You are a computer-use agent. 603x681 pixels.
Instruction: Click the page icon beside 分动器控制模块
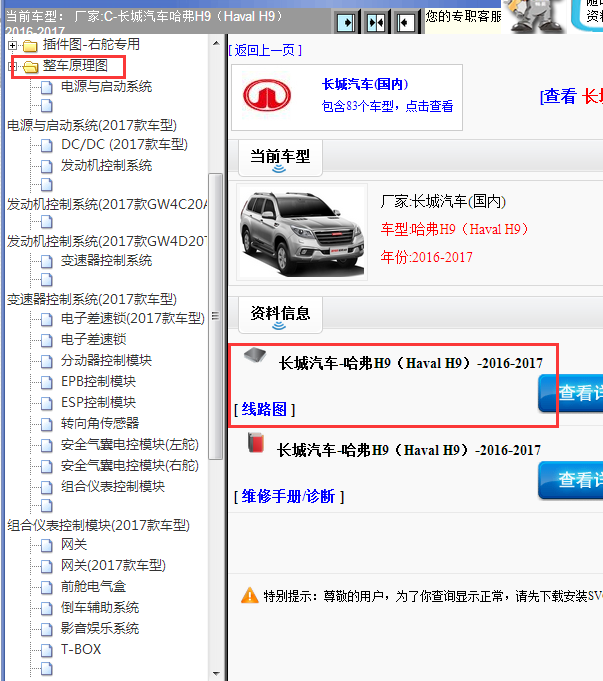point(46,361)
